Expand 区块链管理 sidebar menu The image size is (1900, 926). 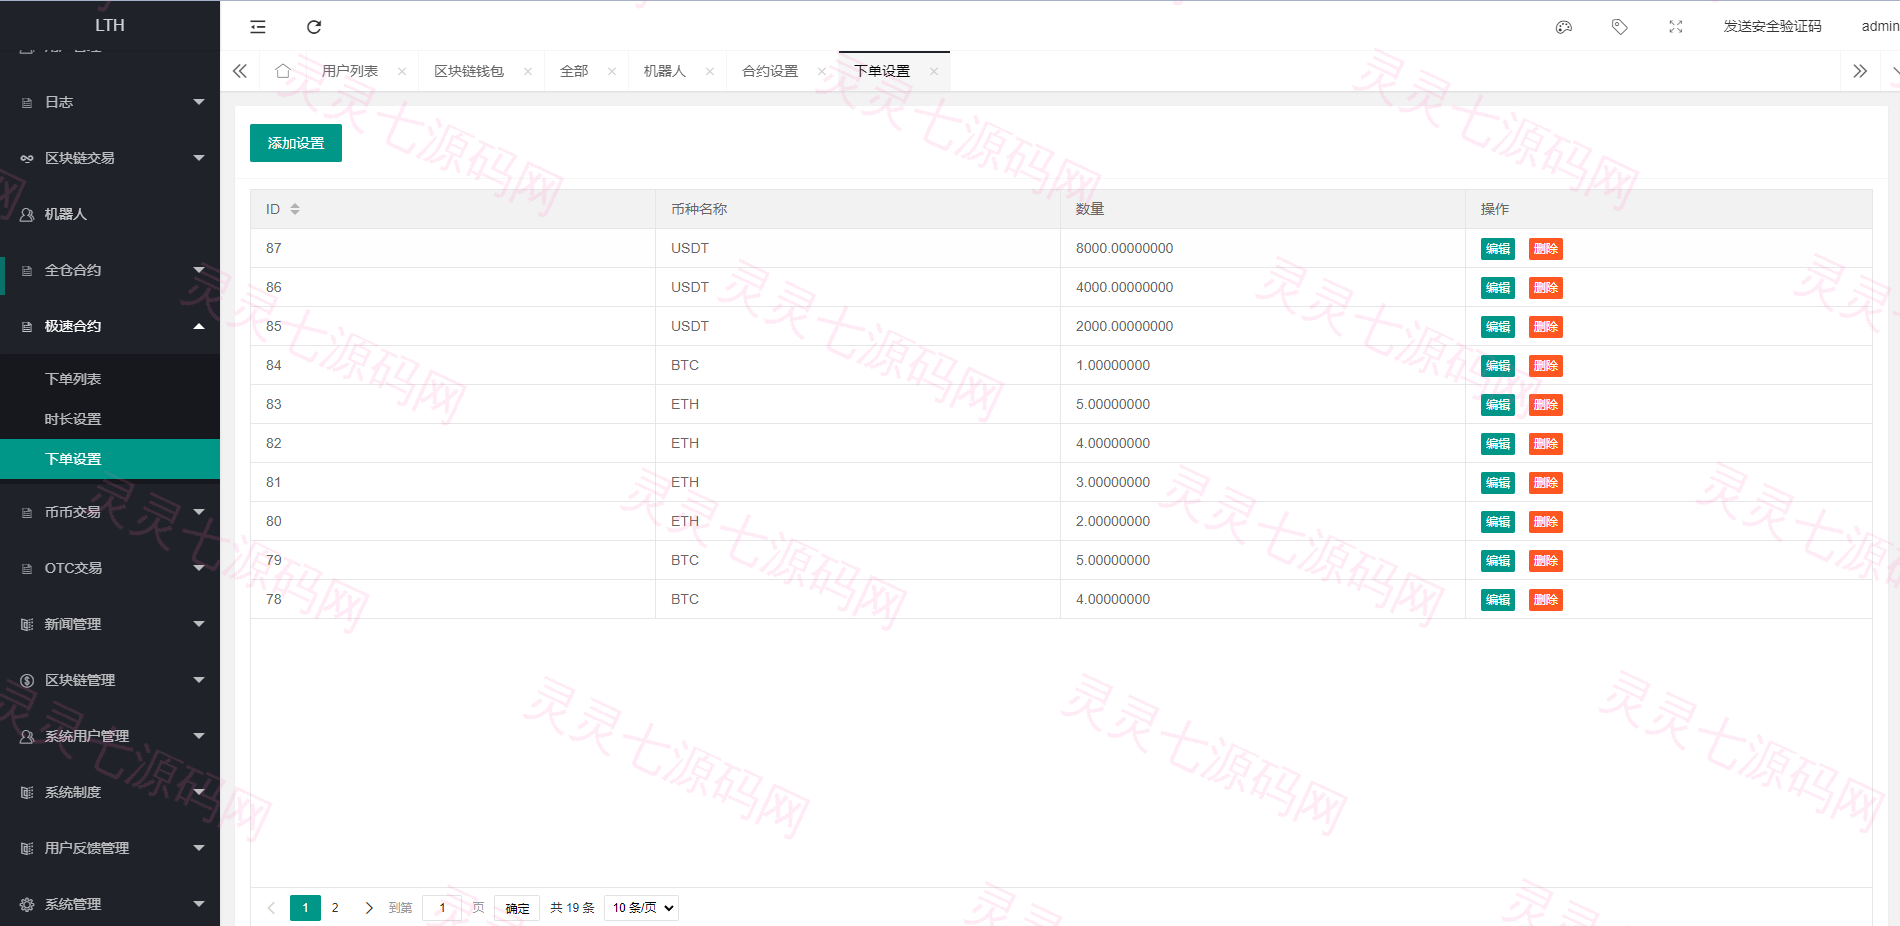pyautogui.click(x=110, y=680)
